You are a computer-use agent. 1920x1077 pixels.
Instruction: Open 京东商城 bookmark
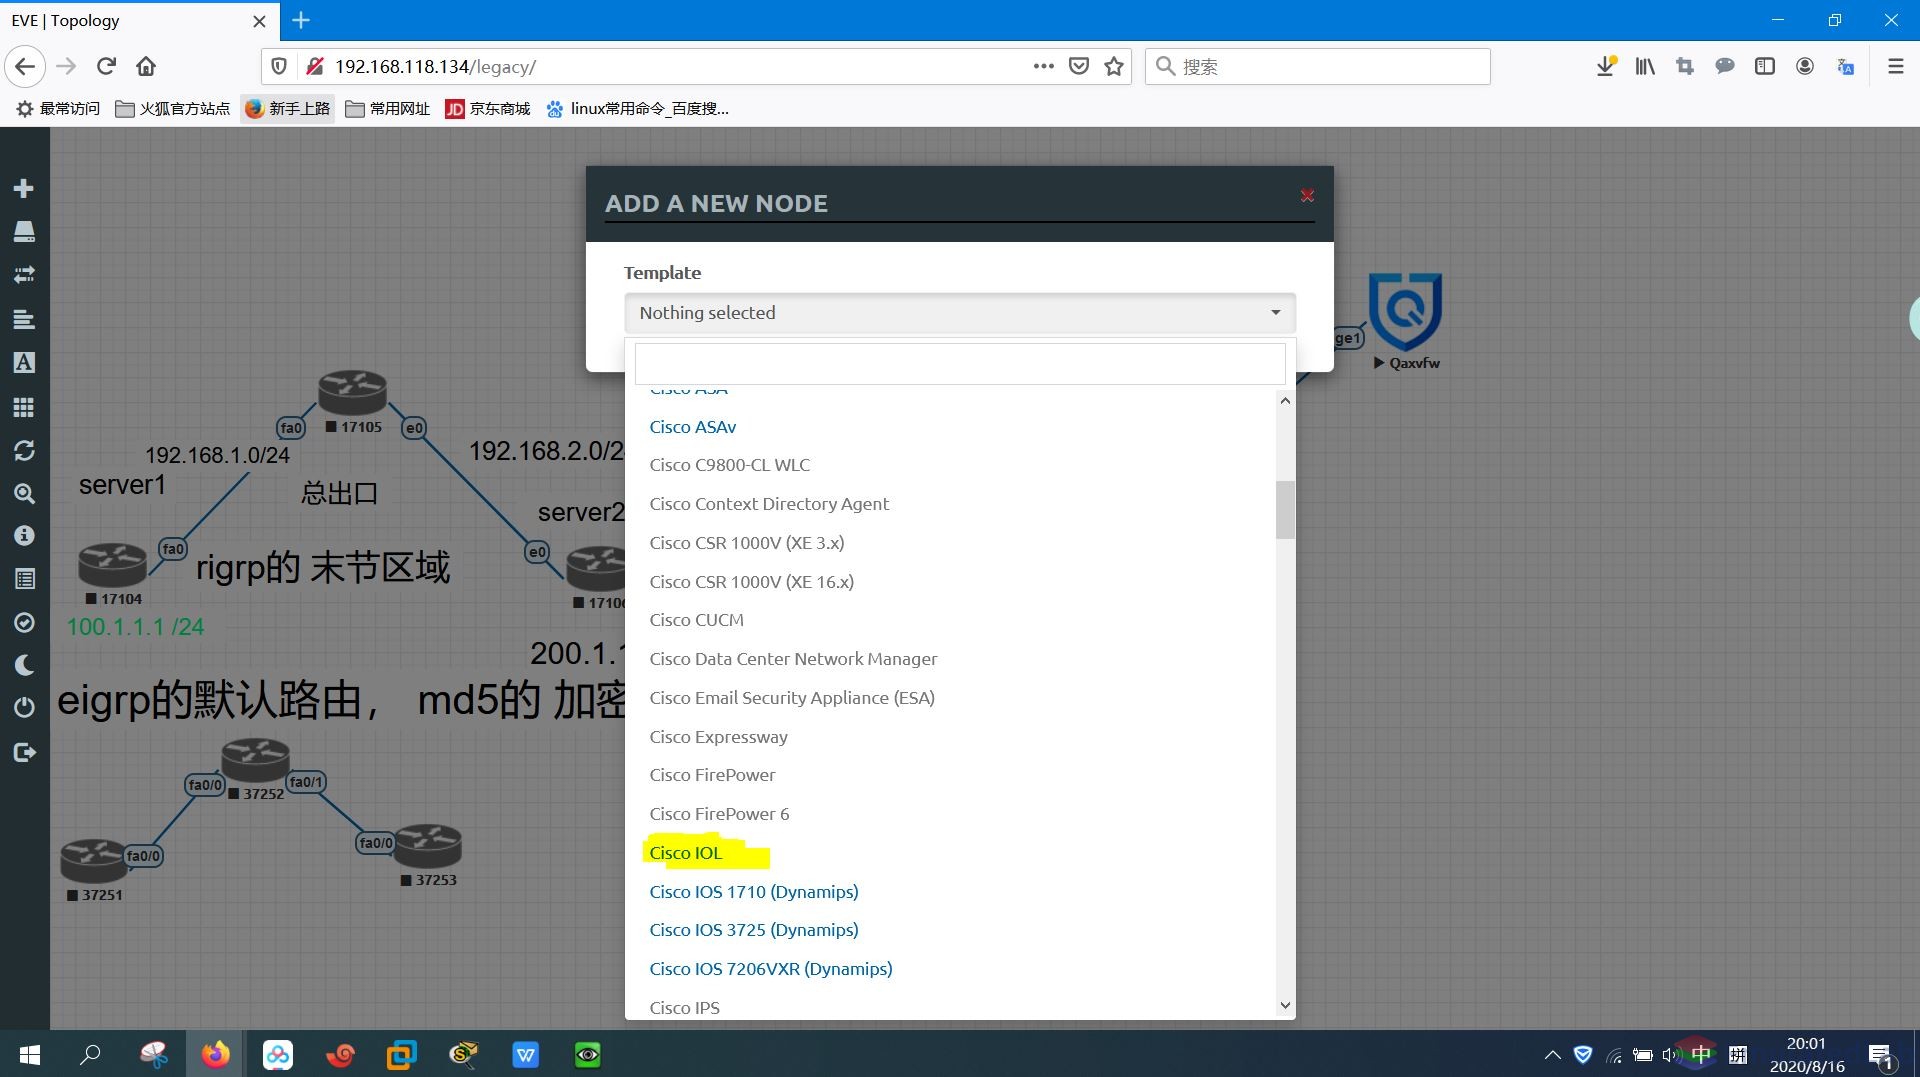(488, 109)
